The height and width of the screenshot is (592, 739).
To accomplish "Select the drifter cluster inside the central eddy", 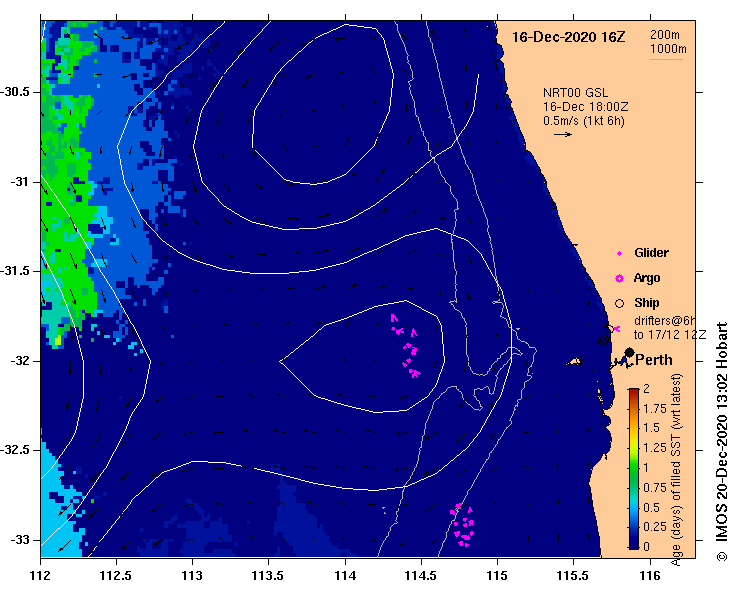I will point(406,346).
